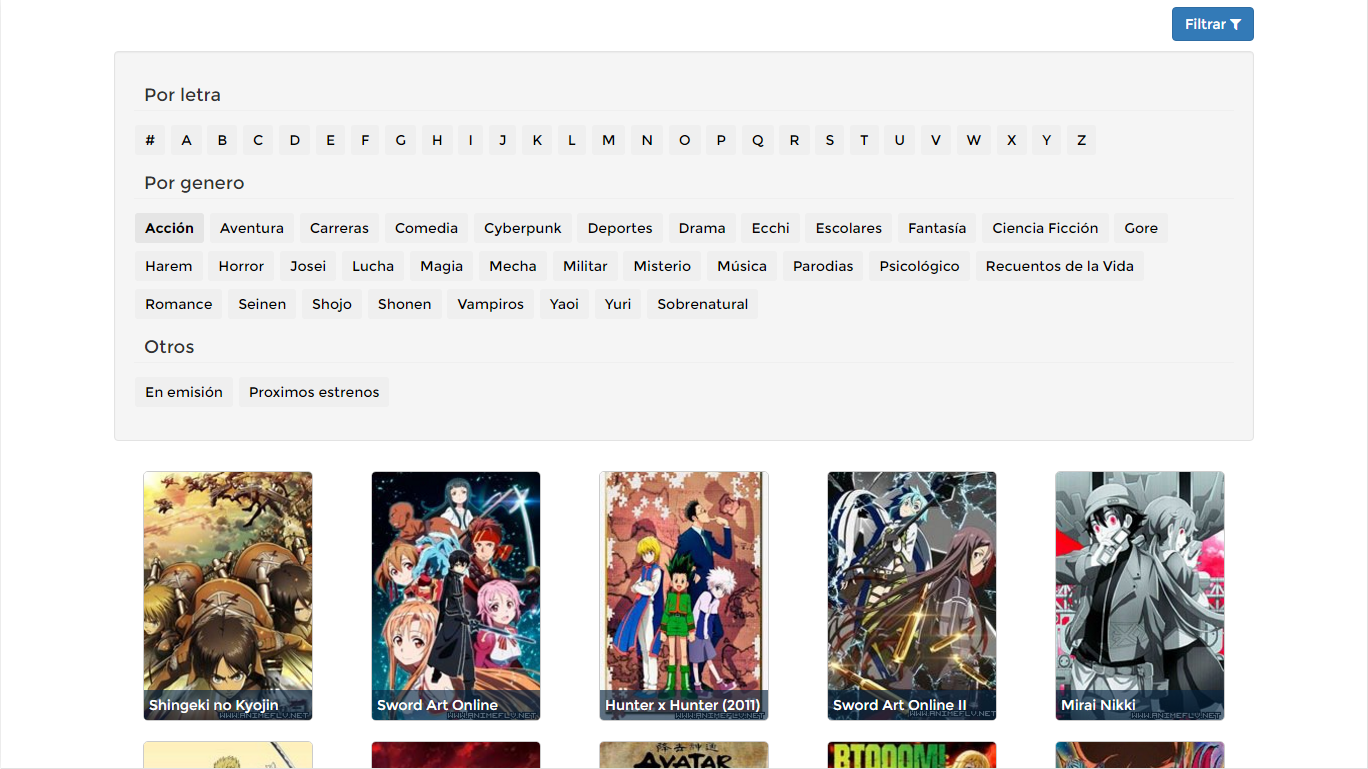Select Recuentos de la Vida genre
The width and height of the screenshot is (1368, 769).
pos(1060,266)
